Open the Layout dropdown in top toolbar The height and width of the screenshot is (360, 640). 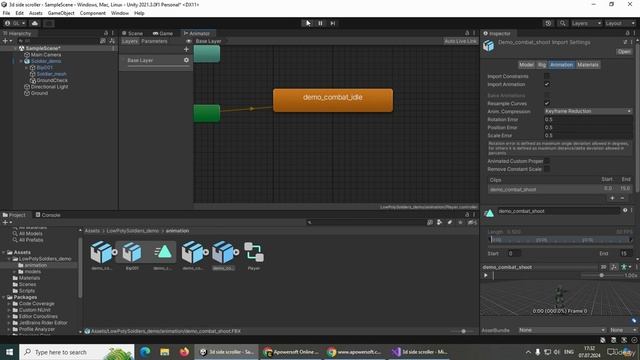pos(620,23)
